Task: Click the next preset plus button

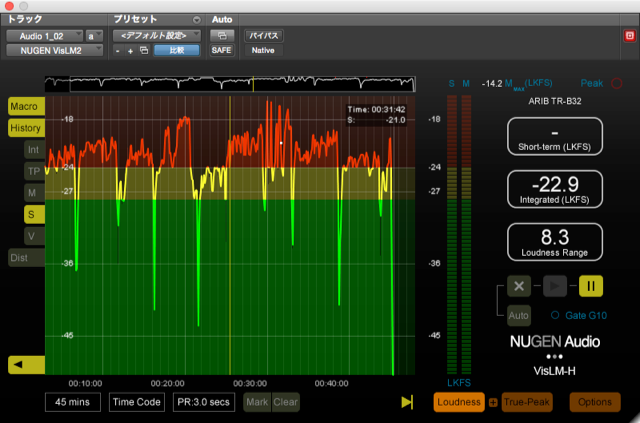Action: 131,51
